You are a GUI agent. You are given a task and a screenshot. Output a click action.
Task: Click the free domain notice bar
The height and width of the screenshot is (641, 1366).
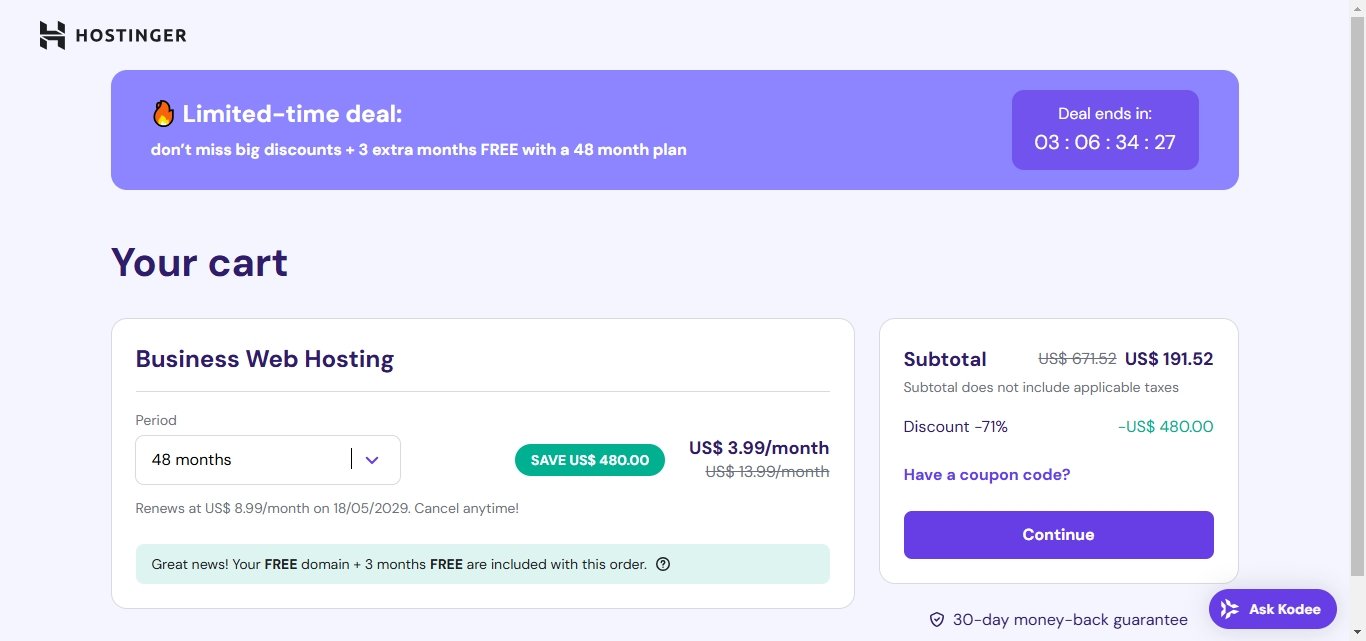click(x=482, y=564)
